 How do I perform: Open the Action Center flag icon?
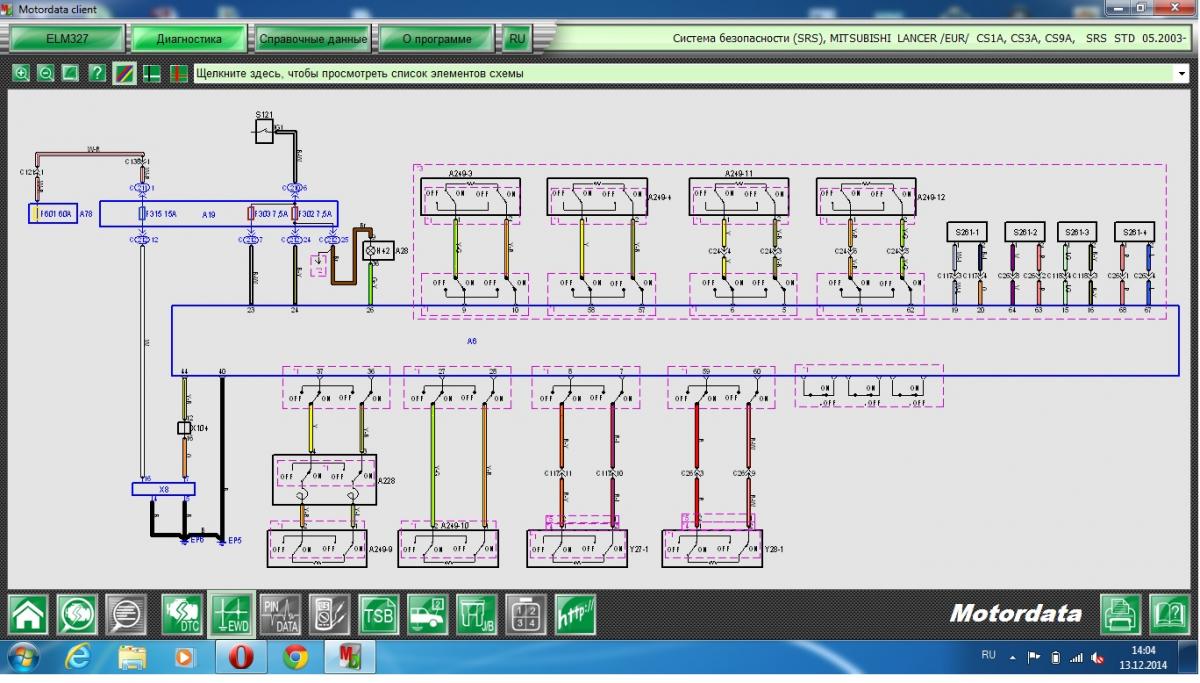pos(1035,657)
